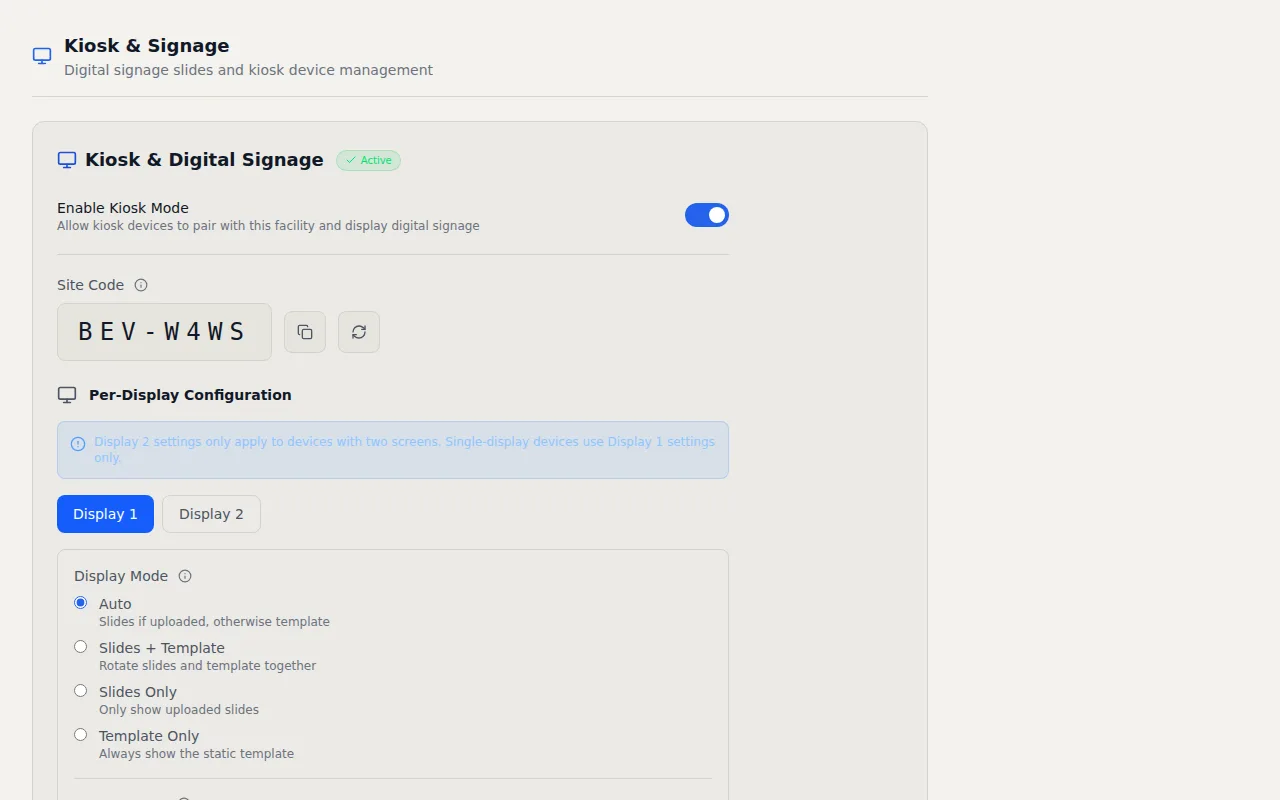Viewport: 1280px width, 800px height.
Task: Click the Display Mode info icon
Action: 185,576
